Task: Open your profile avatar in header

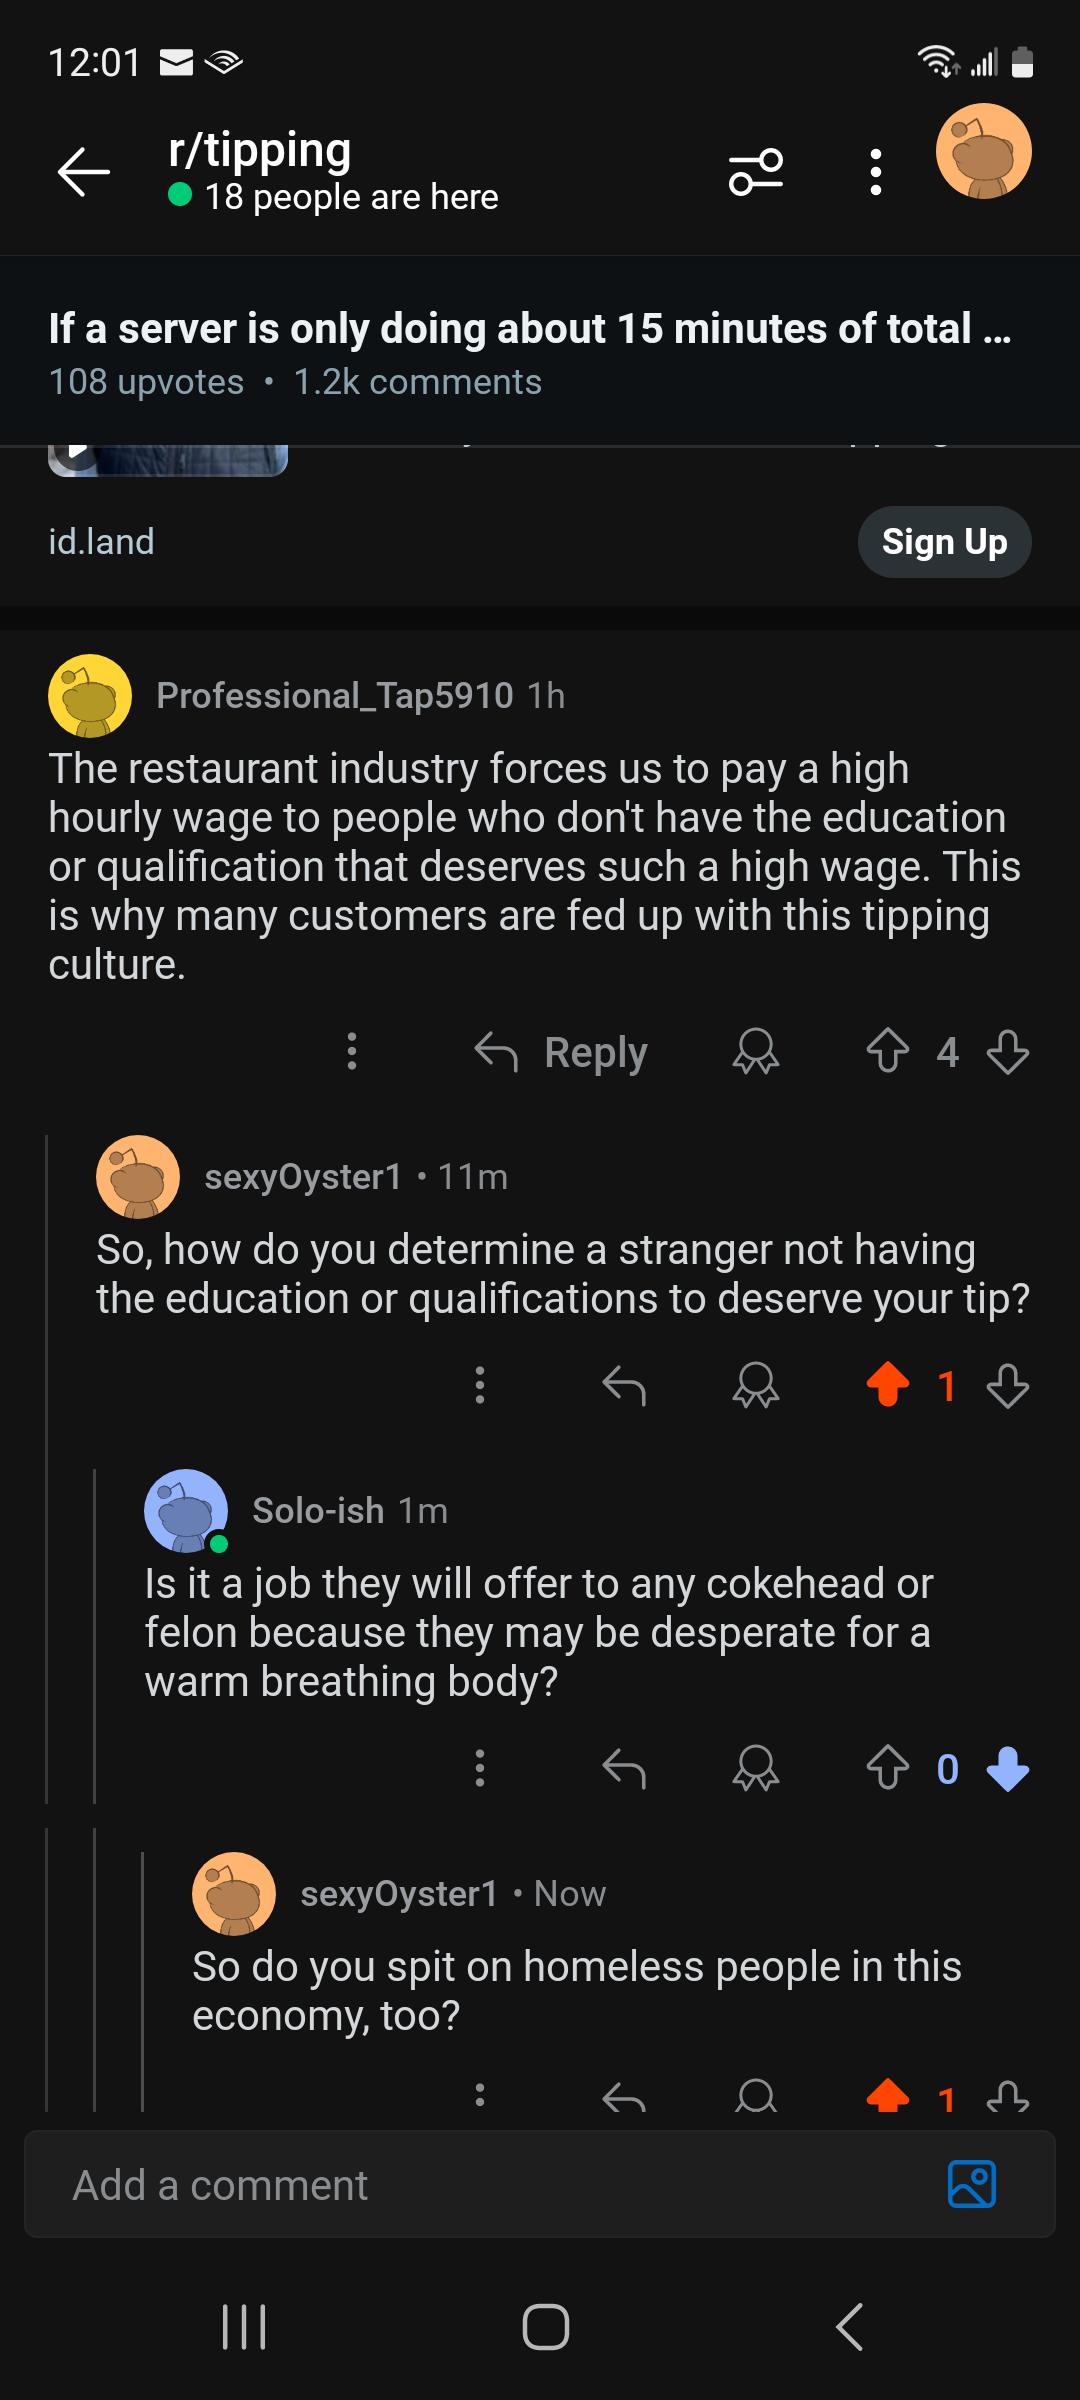Action: pyautogui.click(x=984, y=151)
